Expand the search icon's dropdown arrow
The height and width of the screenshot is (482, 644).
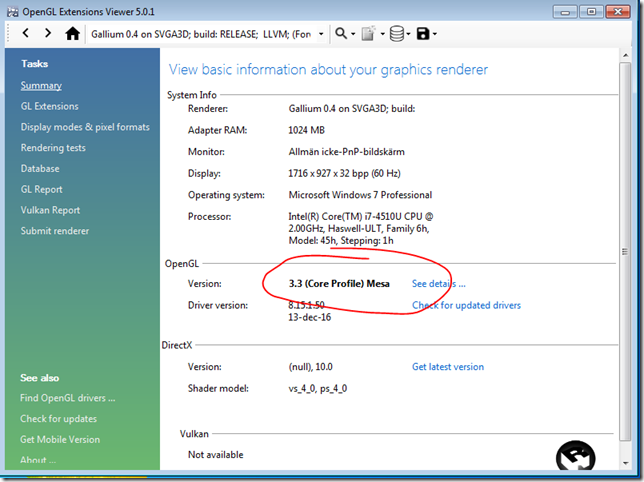click(x=353, y=34)
